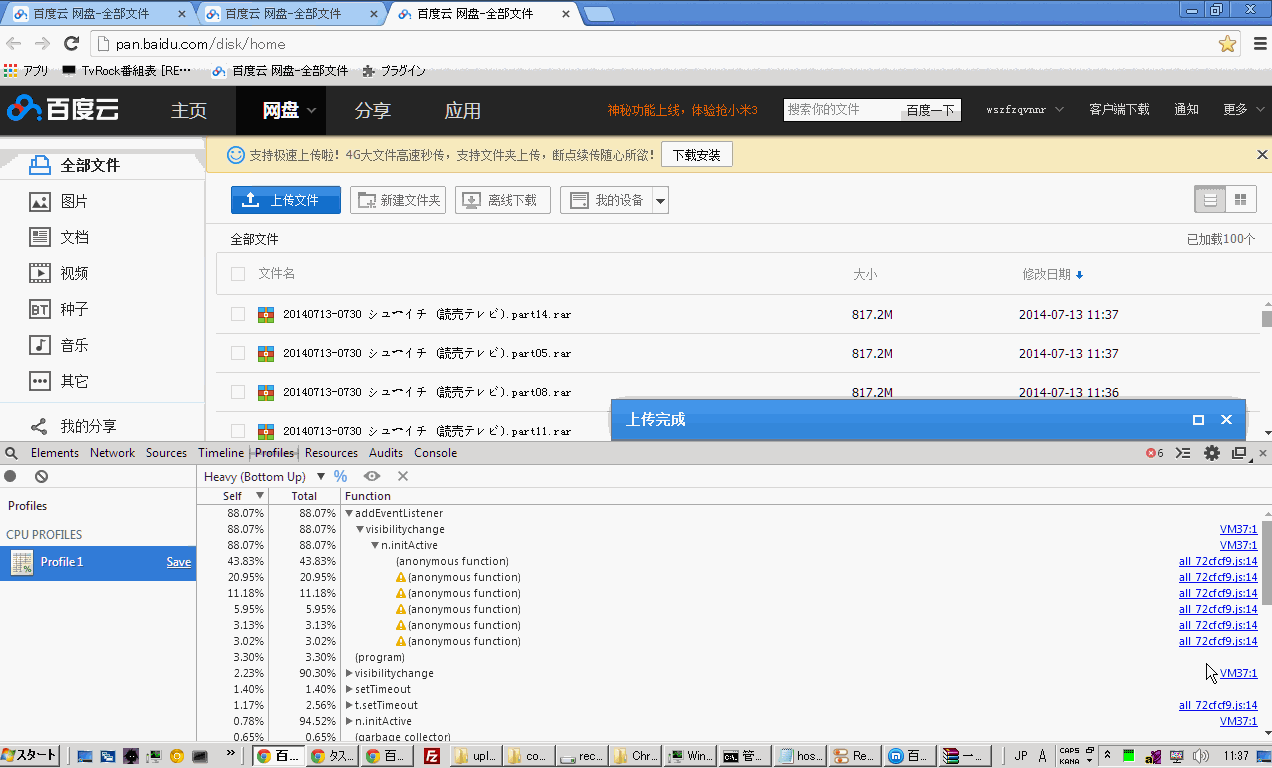This screenshot has height=768, width=1272.
Task: Open the 视频 (videos) category icon
Action: [x=40, y=273]
